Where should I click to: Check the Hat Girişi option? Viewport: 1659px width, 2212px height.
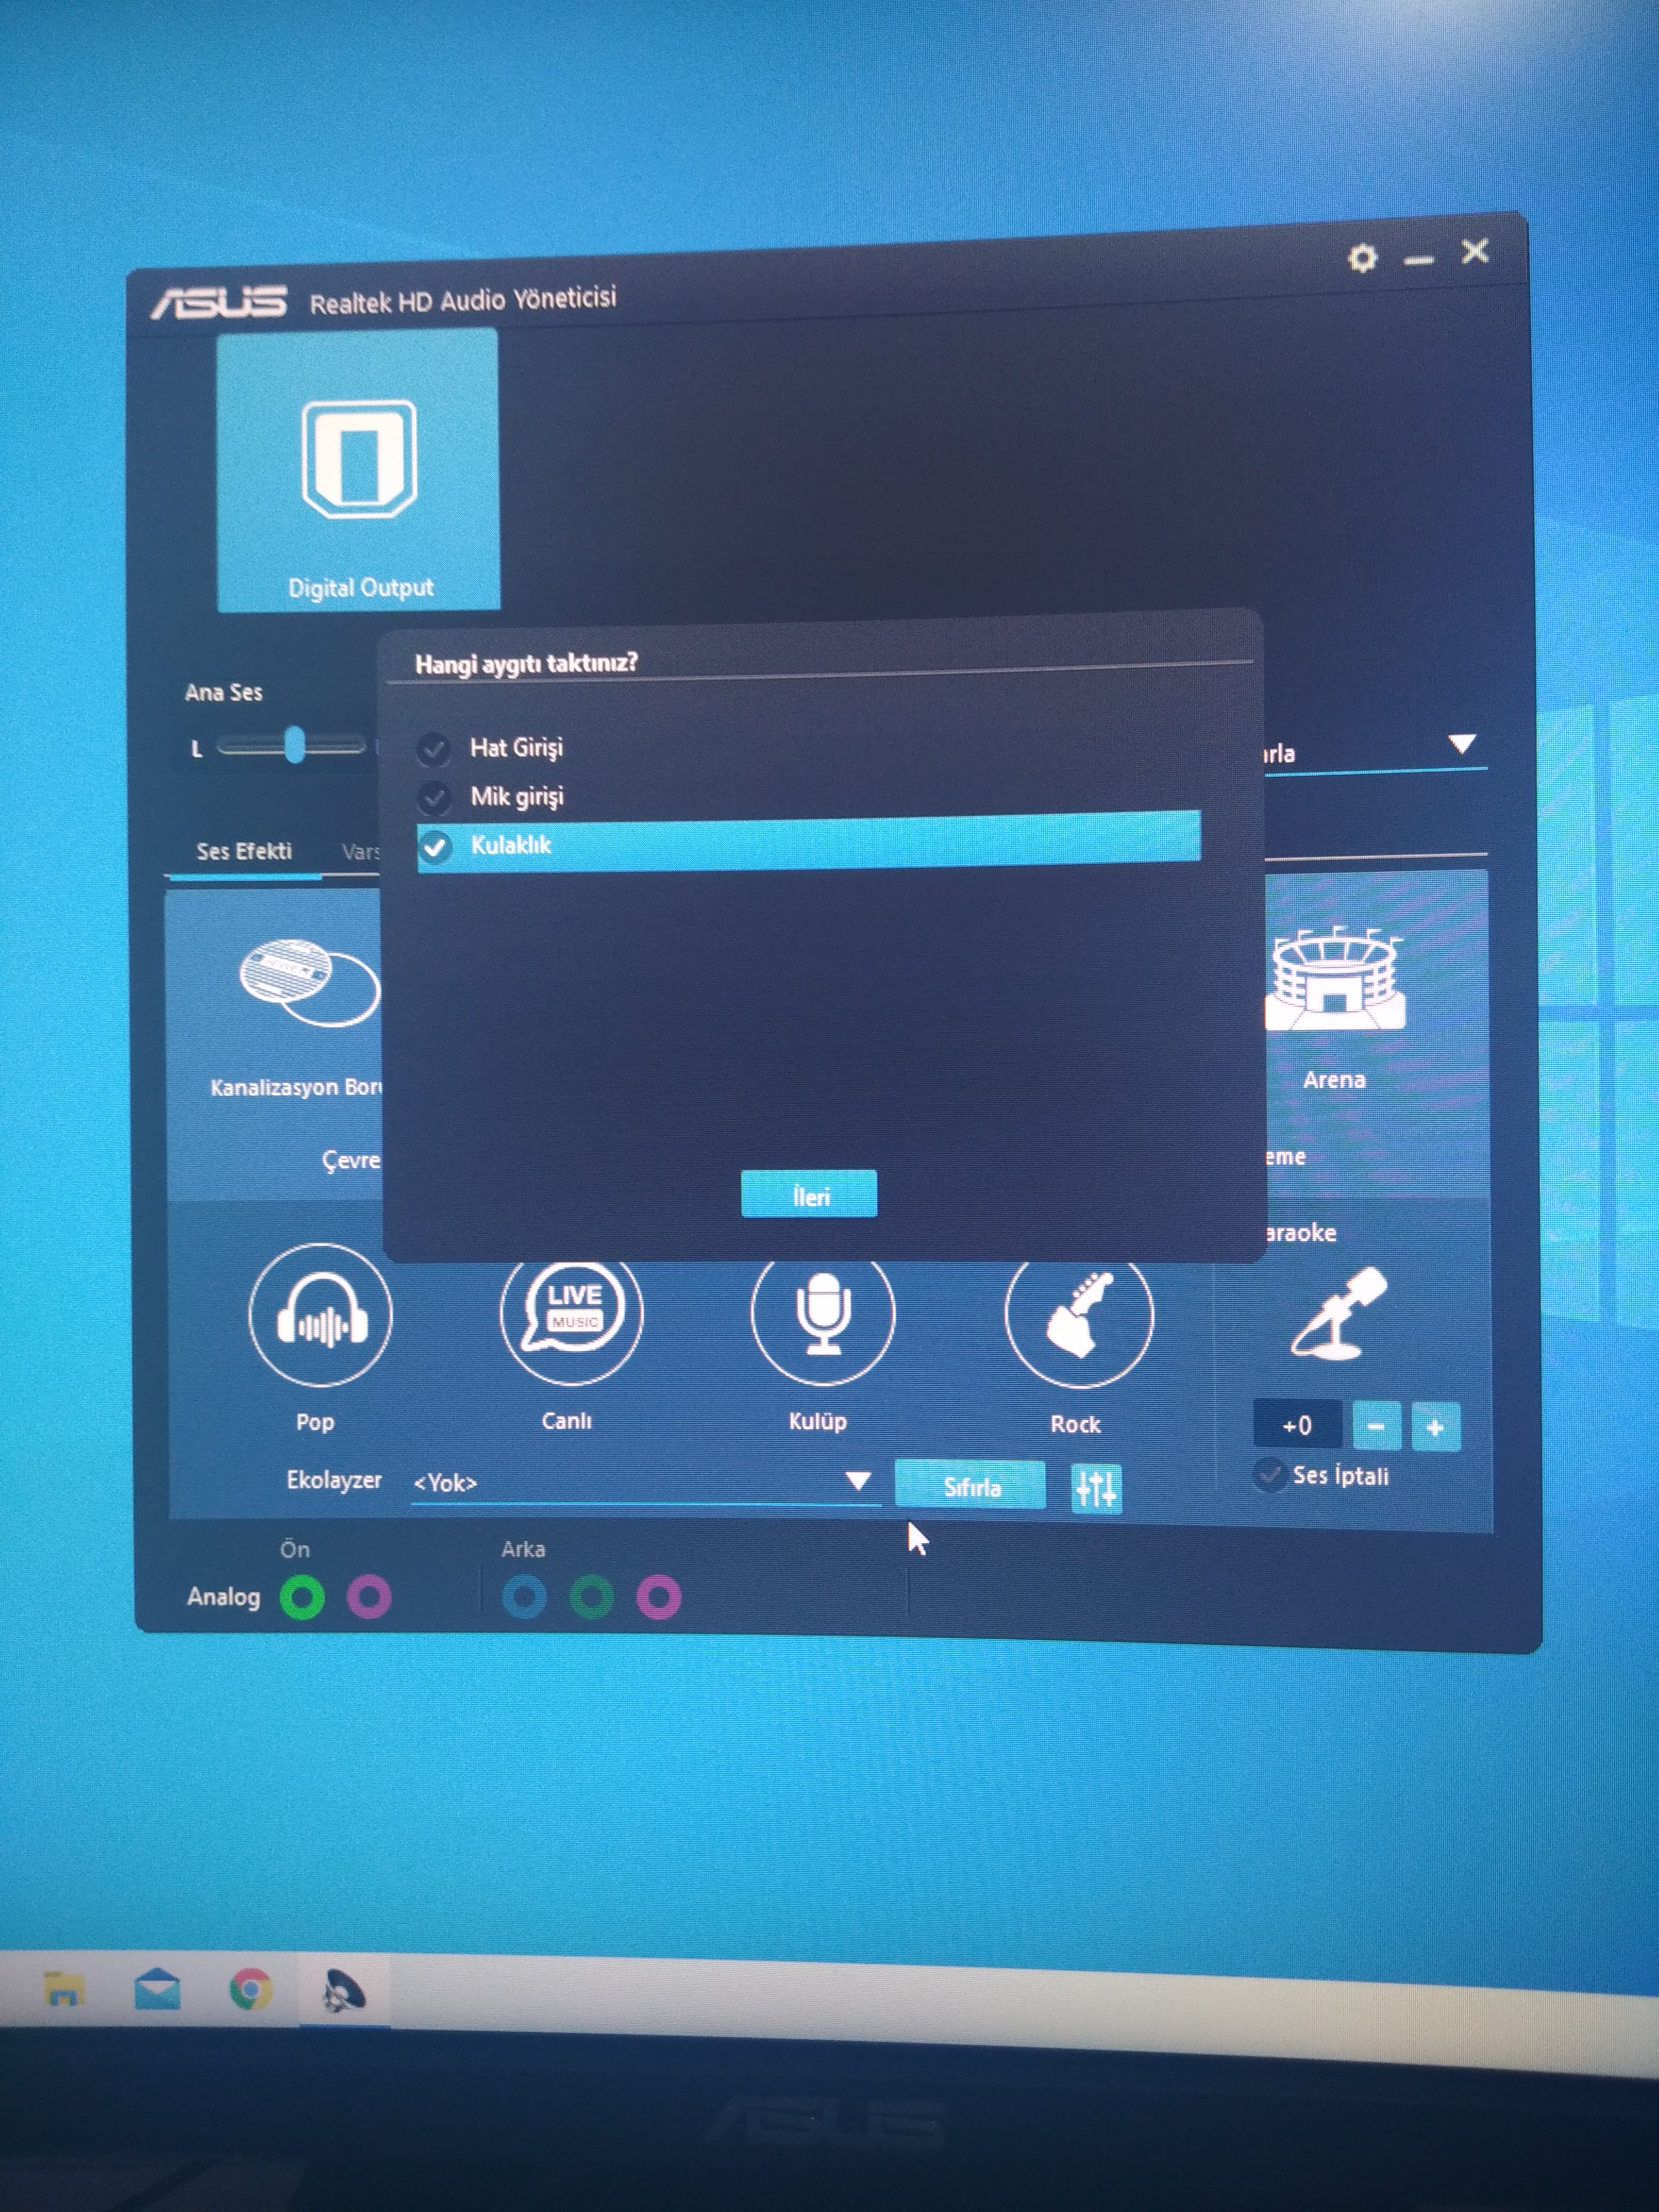(x=433, y=748)
